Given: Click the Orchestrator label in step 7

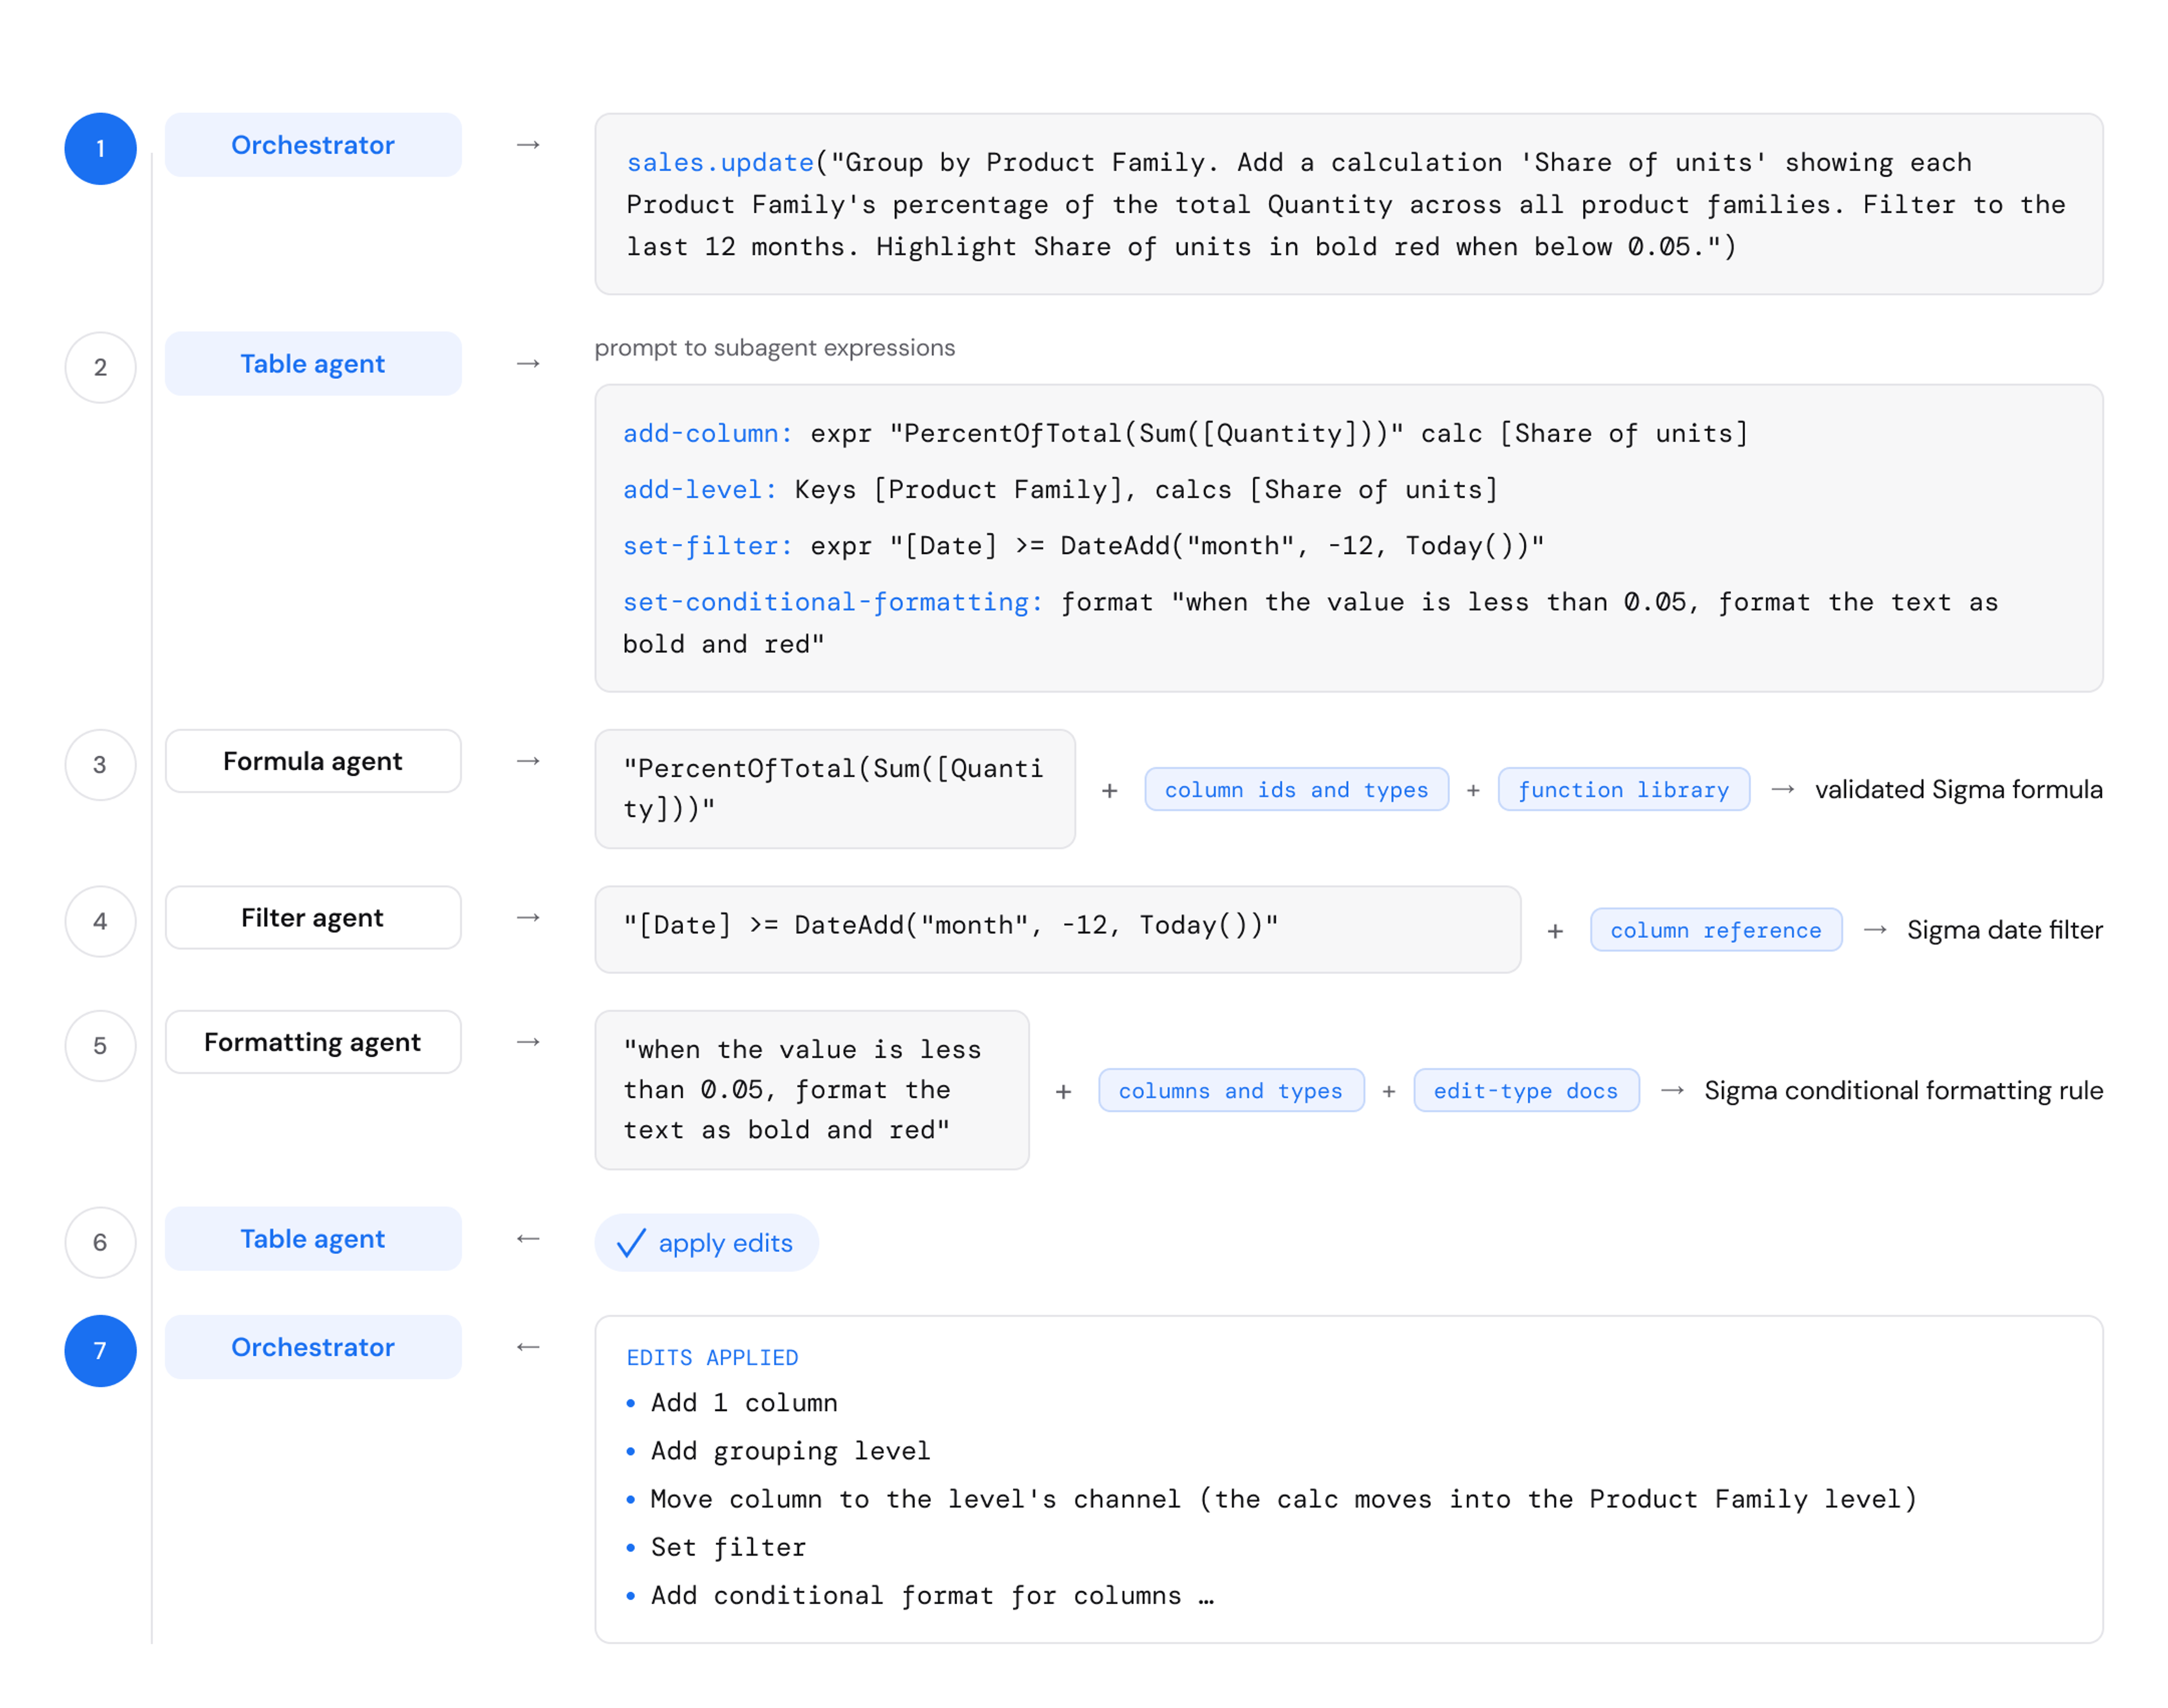Looking at the screenshot, I should click(313, 1348).
